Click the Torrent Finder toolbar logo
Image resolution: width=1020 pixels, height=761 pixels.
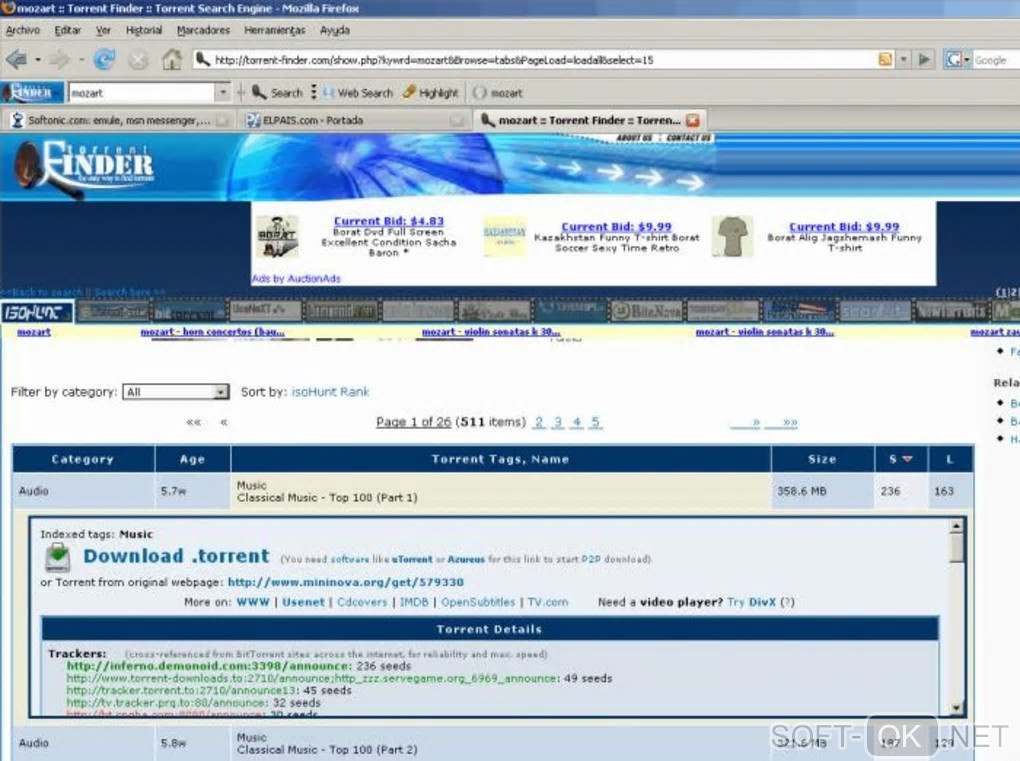pyautogui.click(x=32, y=92)
